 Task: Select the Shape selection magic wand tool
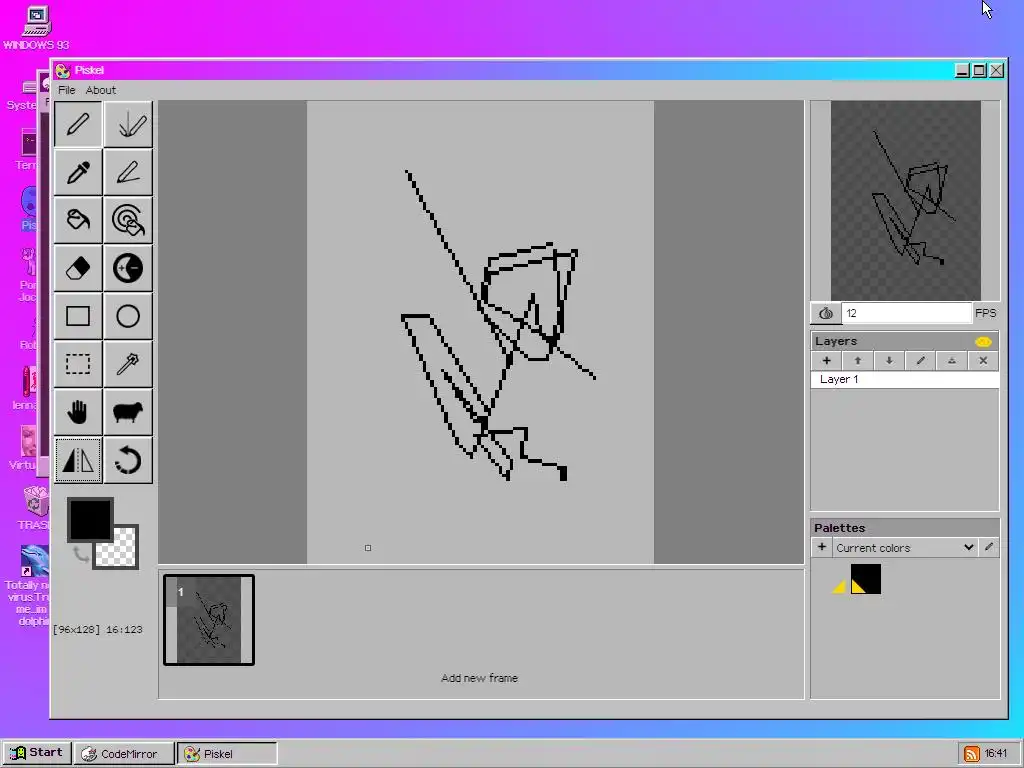(x=128, y=364)
